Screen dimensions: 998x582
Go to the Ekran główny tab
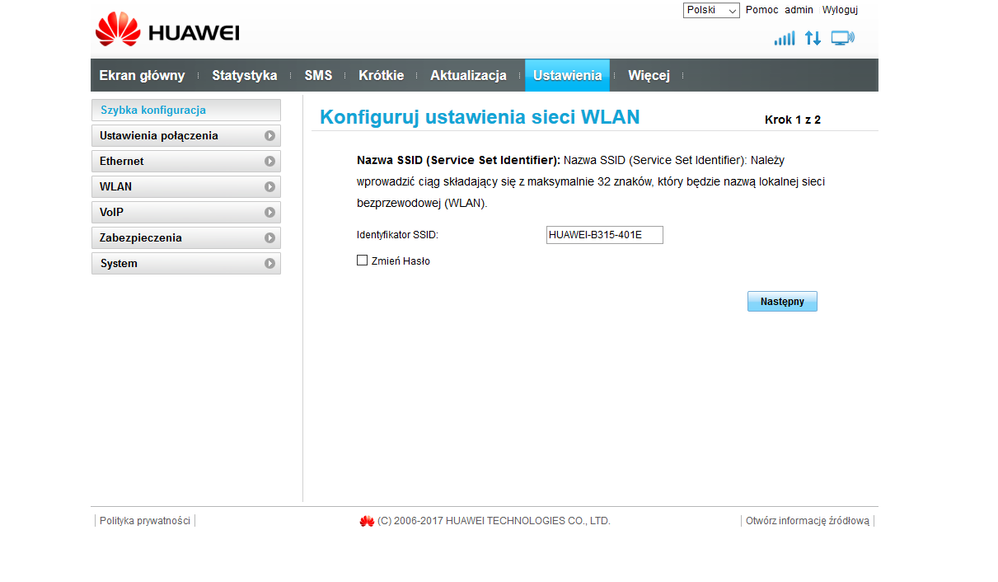point(142,75)
